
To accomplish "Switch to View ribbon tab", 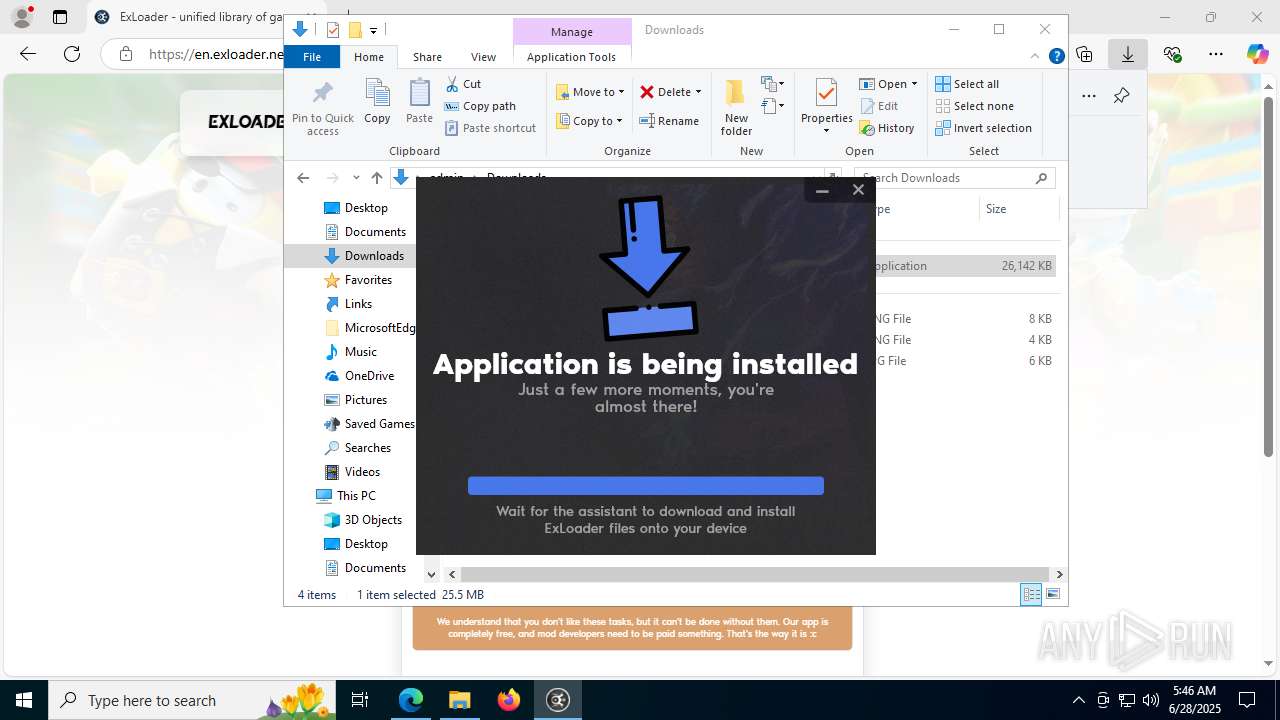I will tap(483, 57).
